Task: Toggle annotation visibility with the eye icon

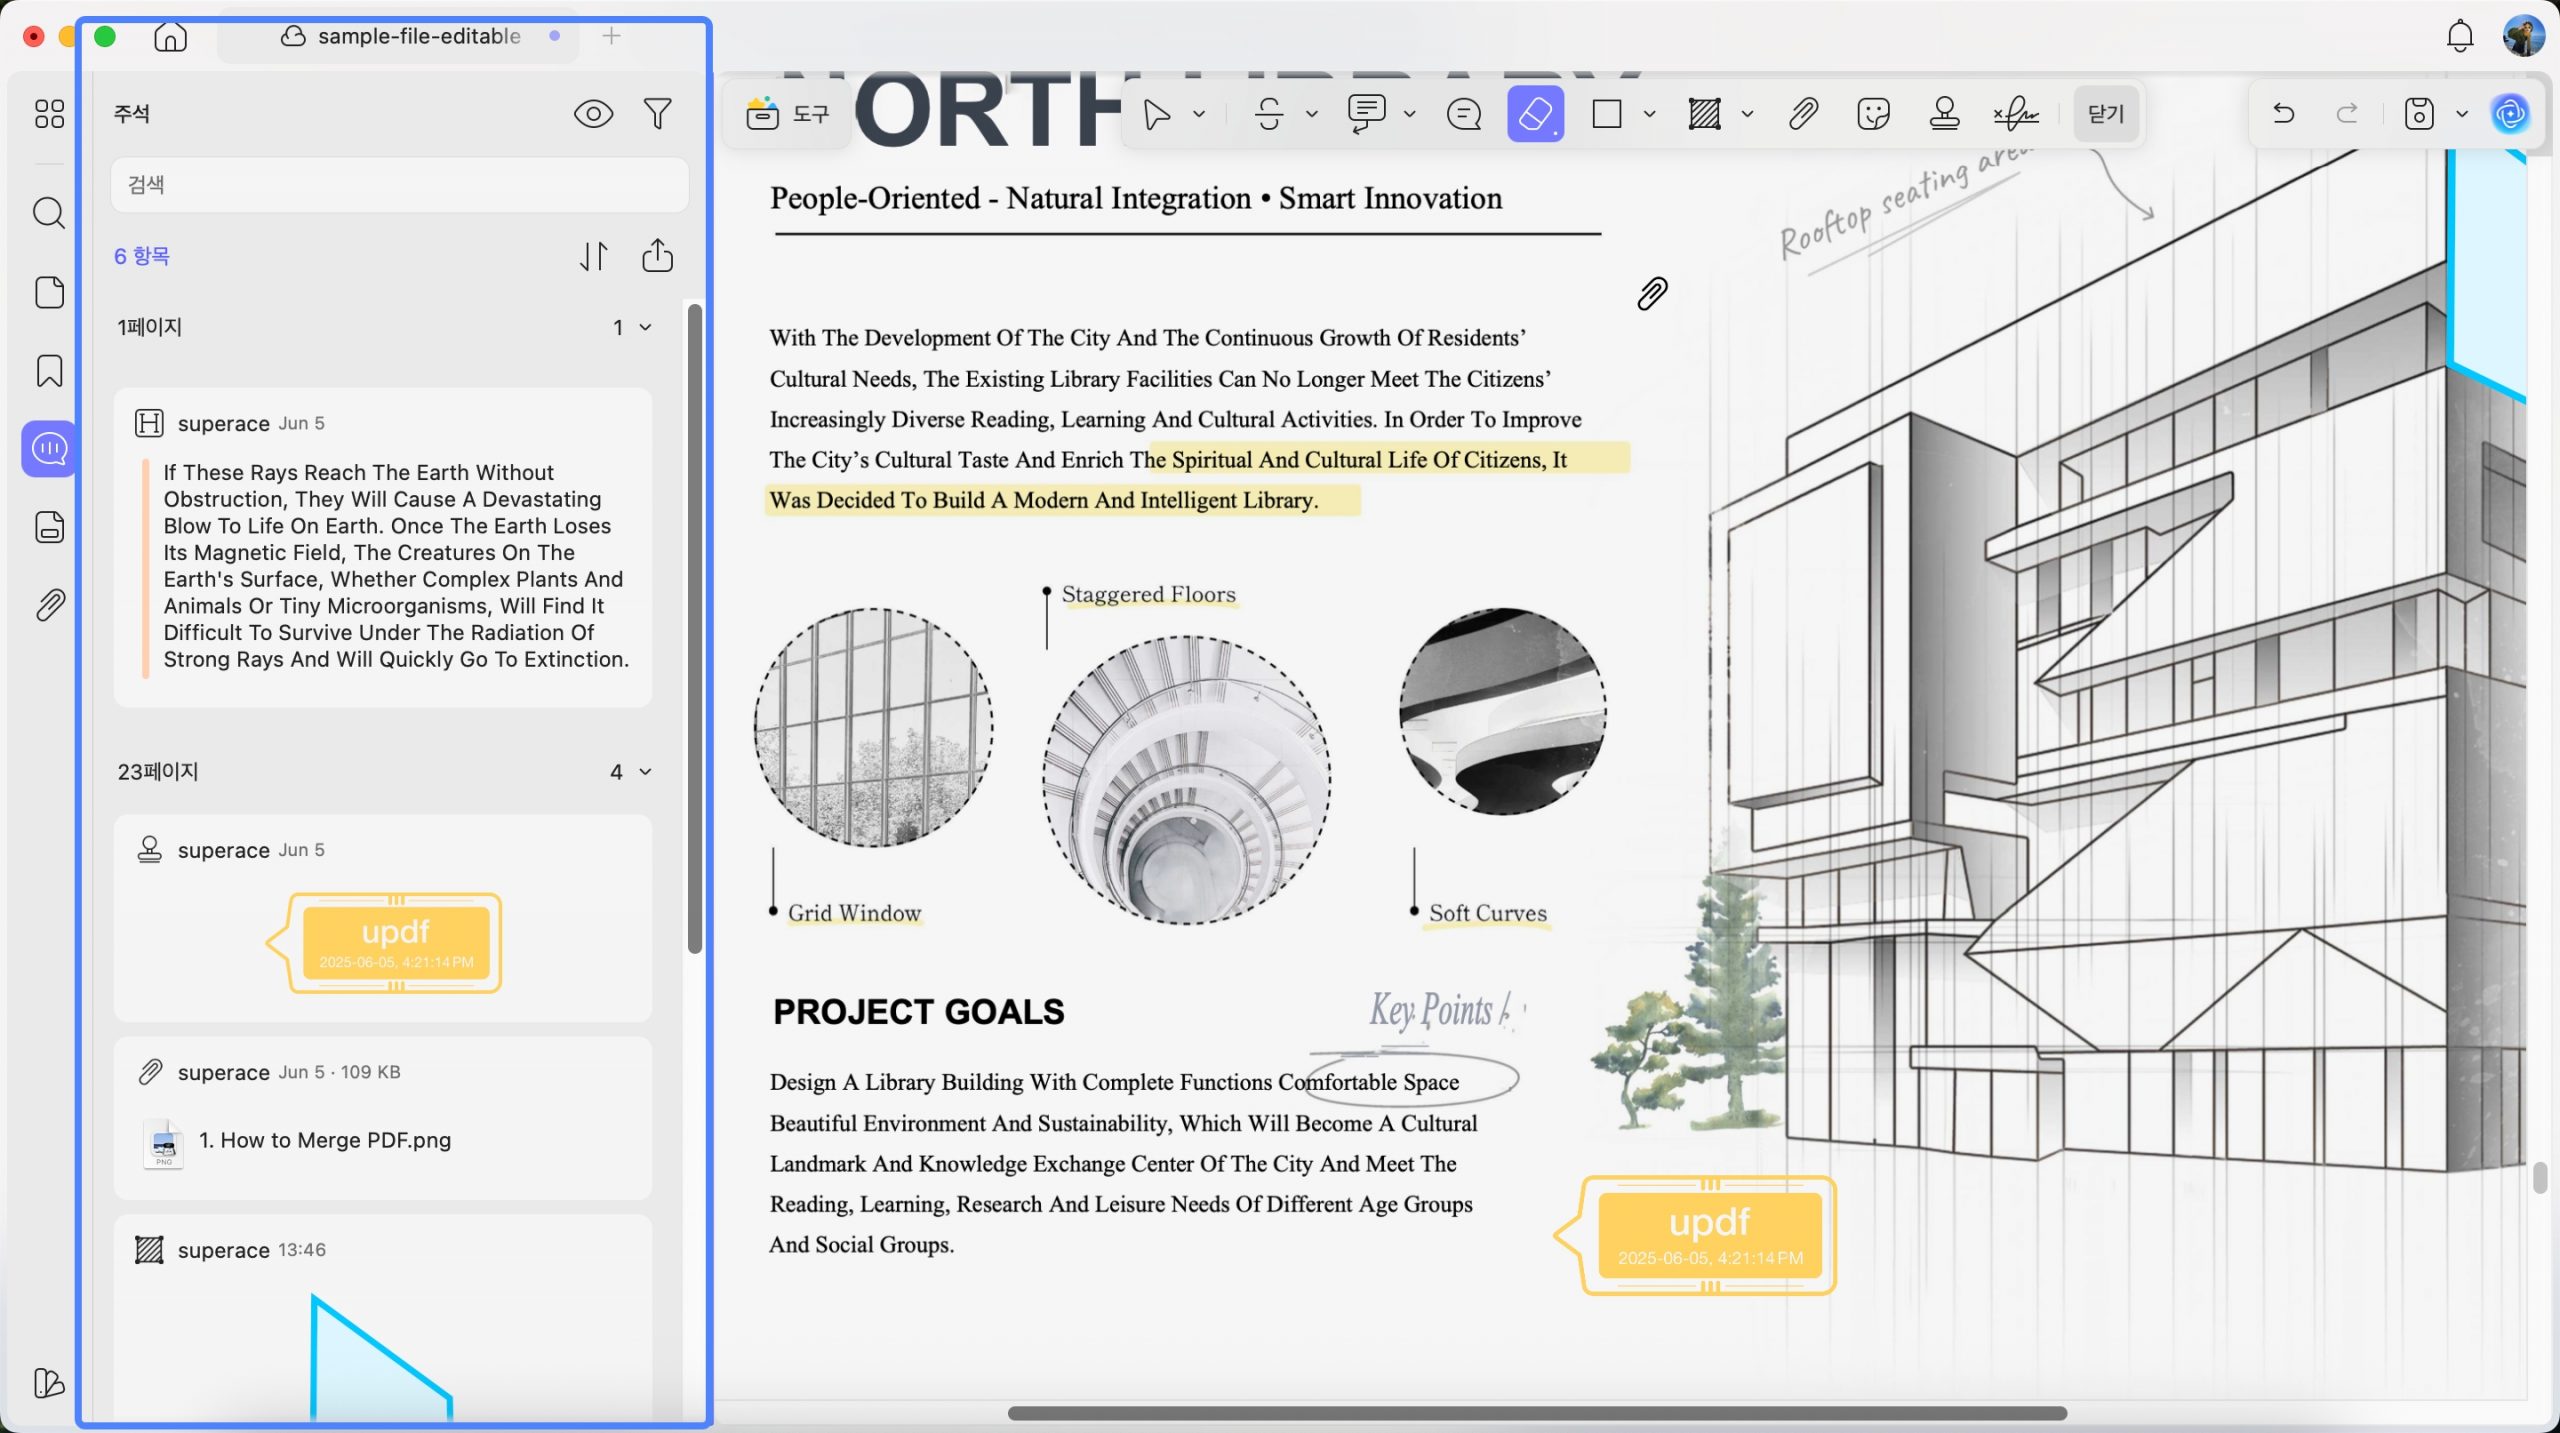Action: coord(593,114)
